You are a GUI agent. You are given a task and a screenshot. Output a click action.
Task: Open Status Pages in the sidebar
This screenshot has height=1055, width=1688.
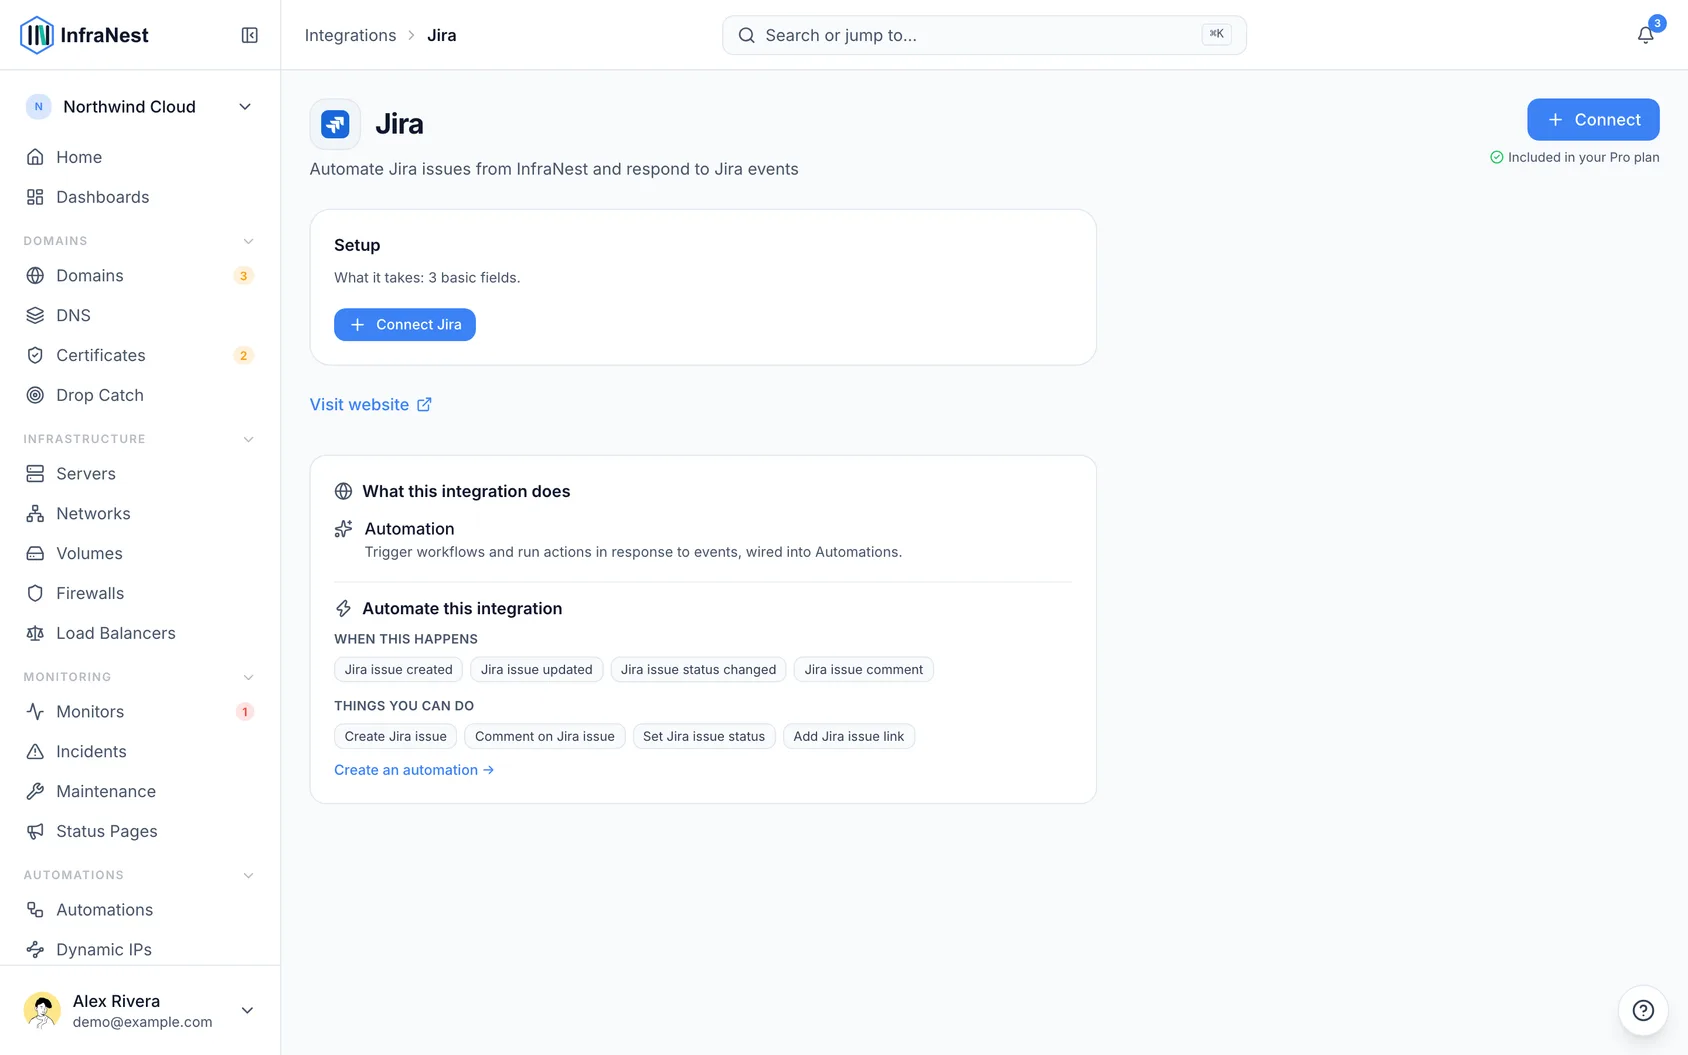[x=140, y=831]
